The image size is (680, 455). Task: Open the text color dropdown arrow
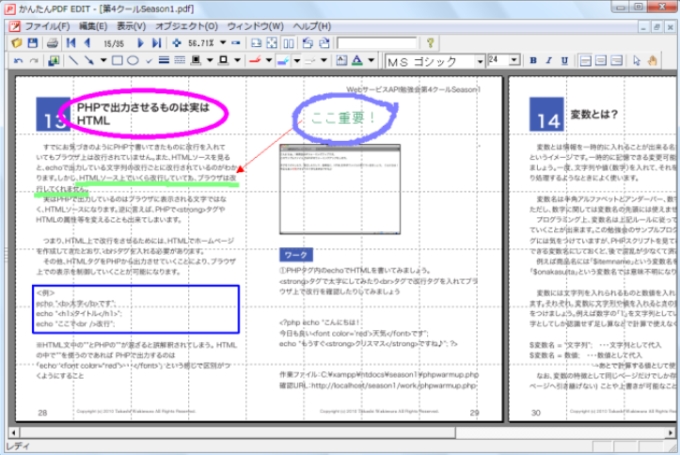(x=371, y=61)
